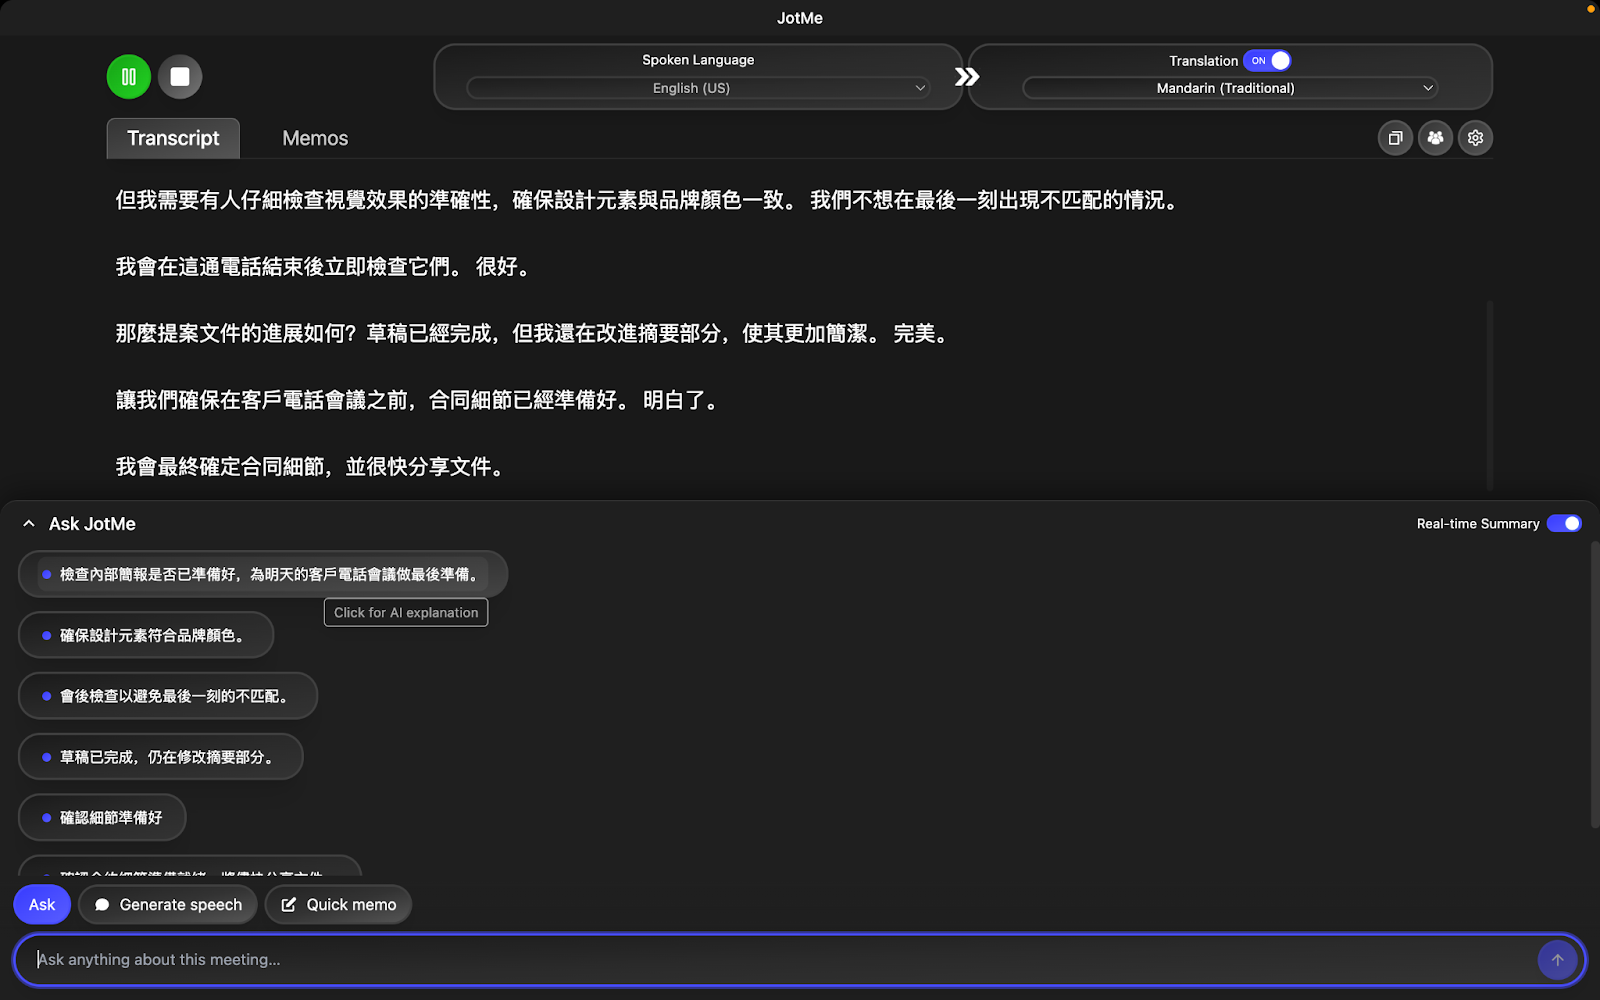The height and width of the screenshot is (1000, 1600).
Task: Switch to the Memos tab
Action: pyautogui.click(x=314, y=138)
